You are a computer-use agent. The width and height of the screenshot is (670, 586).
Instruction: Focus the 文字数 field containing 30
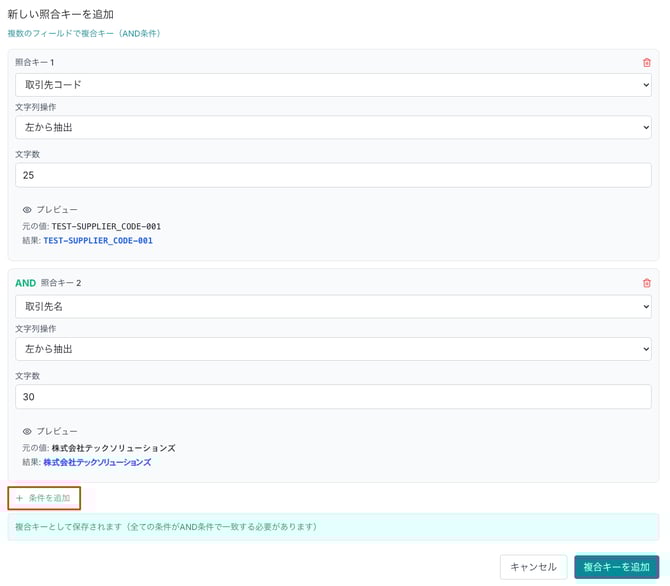click(333, 396)
